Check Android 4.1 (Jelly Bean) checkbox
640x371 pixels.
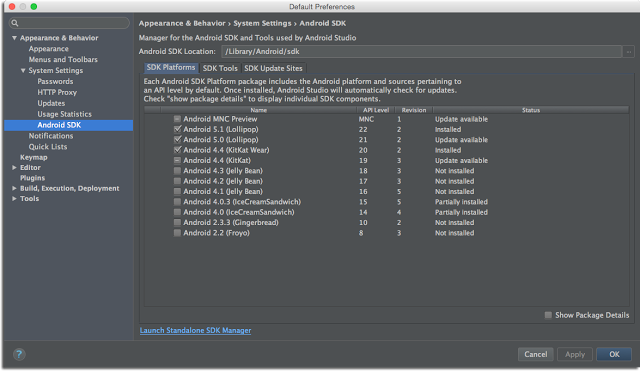click(x=177, y=191)
